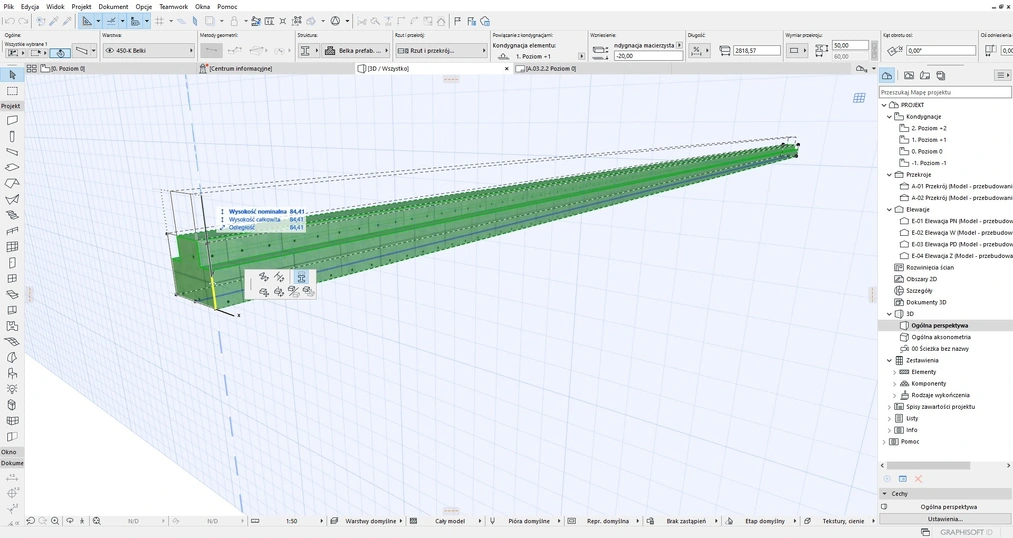This screenshot has height=538, width=1013.
Task: Open the Dokument menu
Action: click(x=113, y=6)
